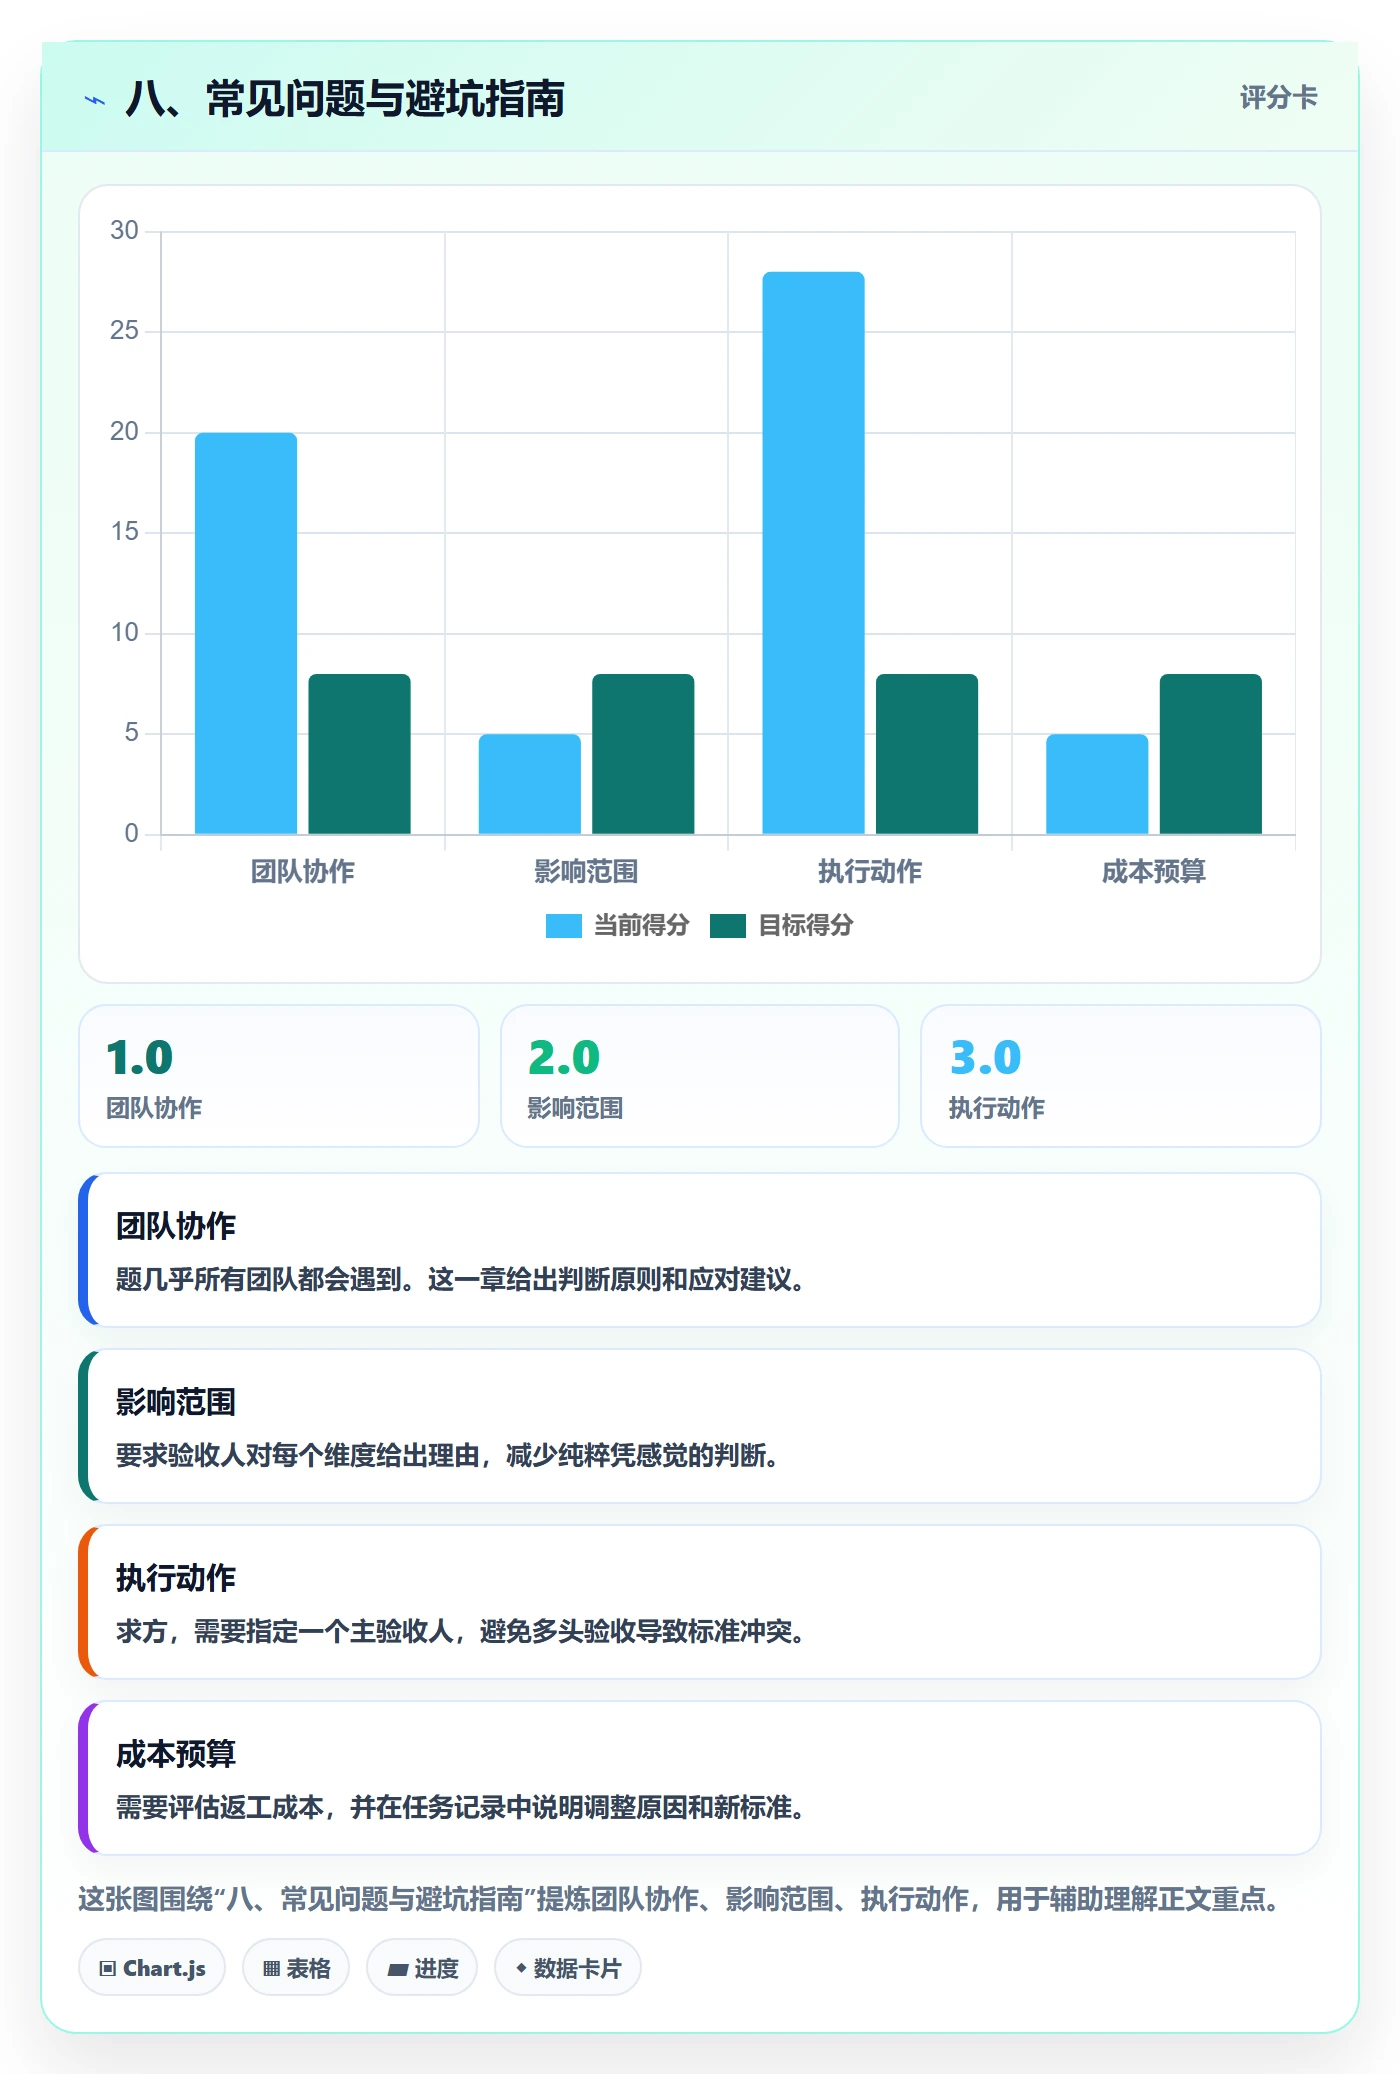Open the 团队协作 description card
The image size is (1400, 2074).
700,1250
